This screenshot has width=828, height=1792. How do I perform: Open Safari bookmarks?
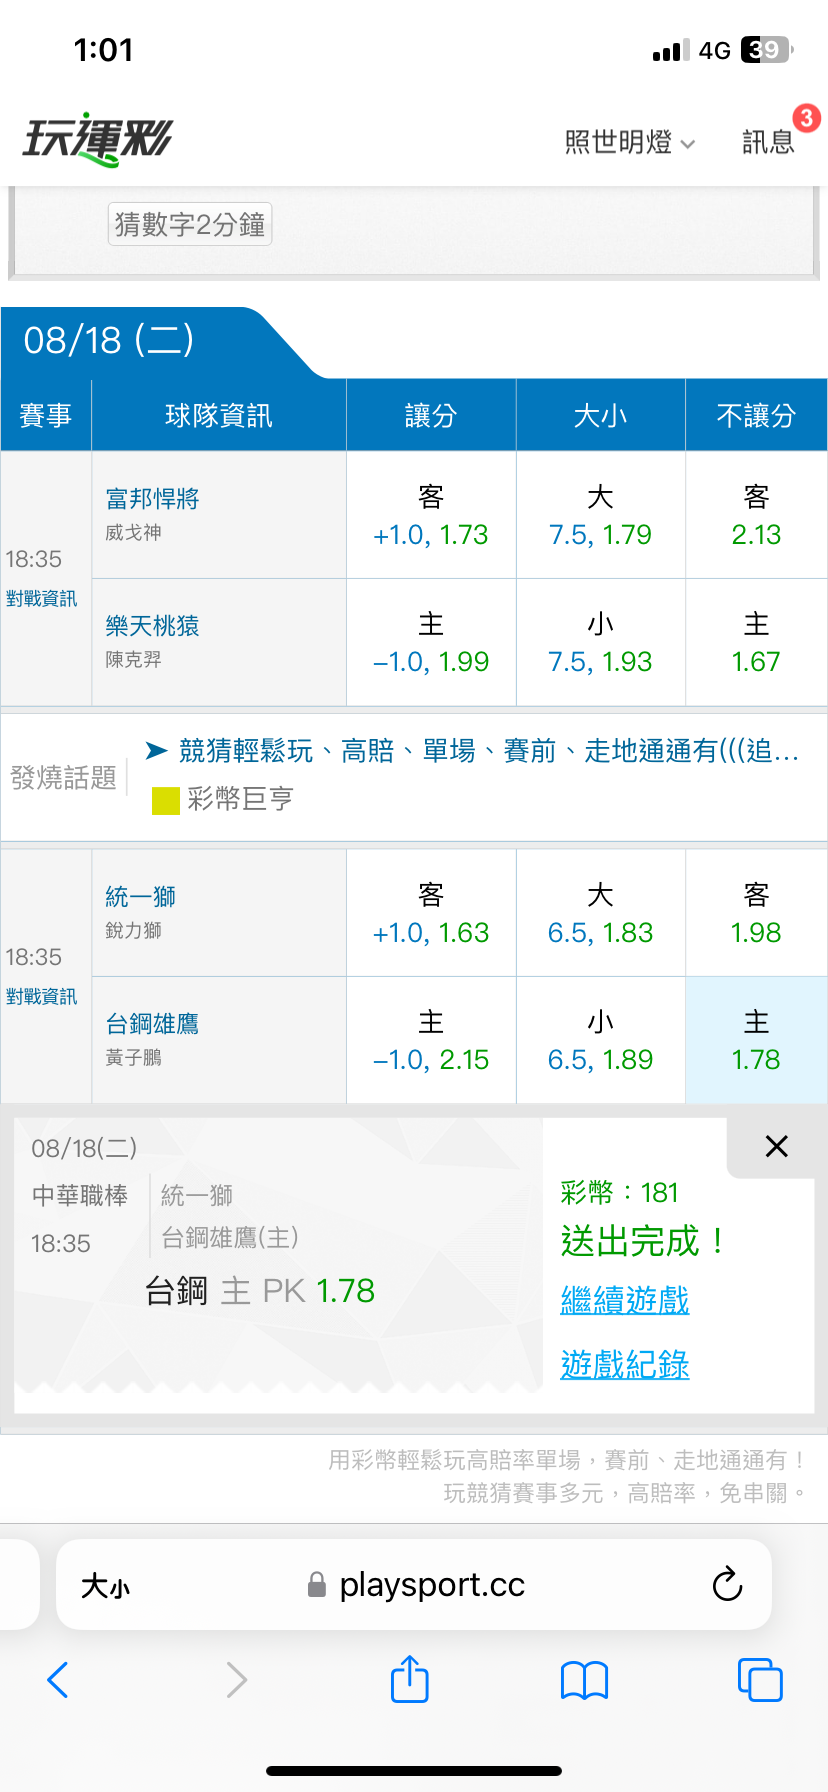[x=585, y=1680]
